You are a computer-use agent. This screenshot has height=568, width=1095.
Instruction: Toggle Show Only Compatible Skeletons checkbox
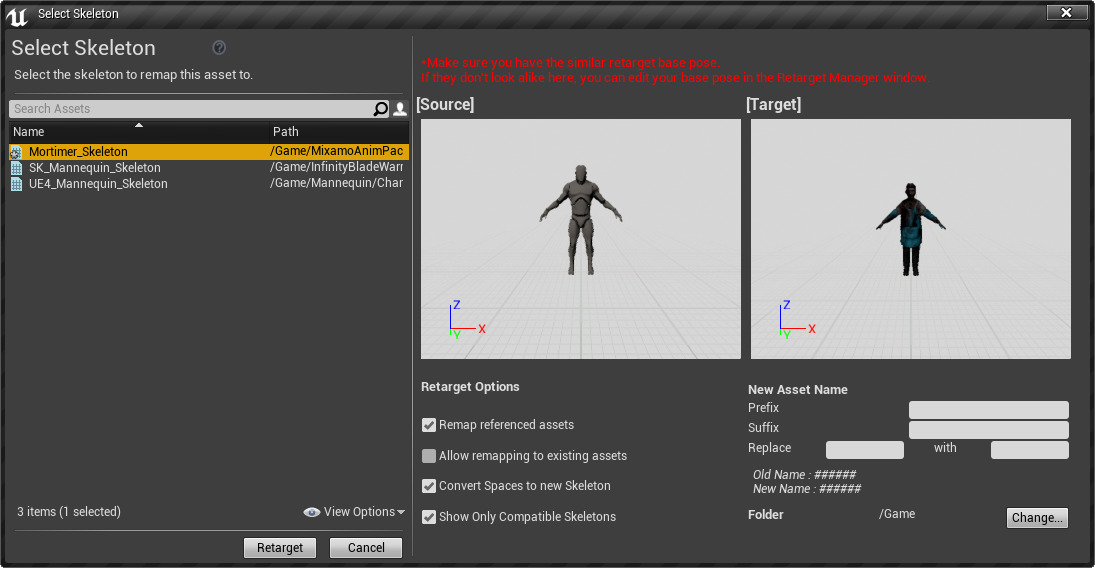[x=429, y=517]
